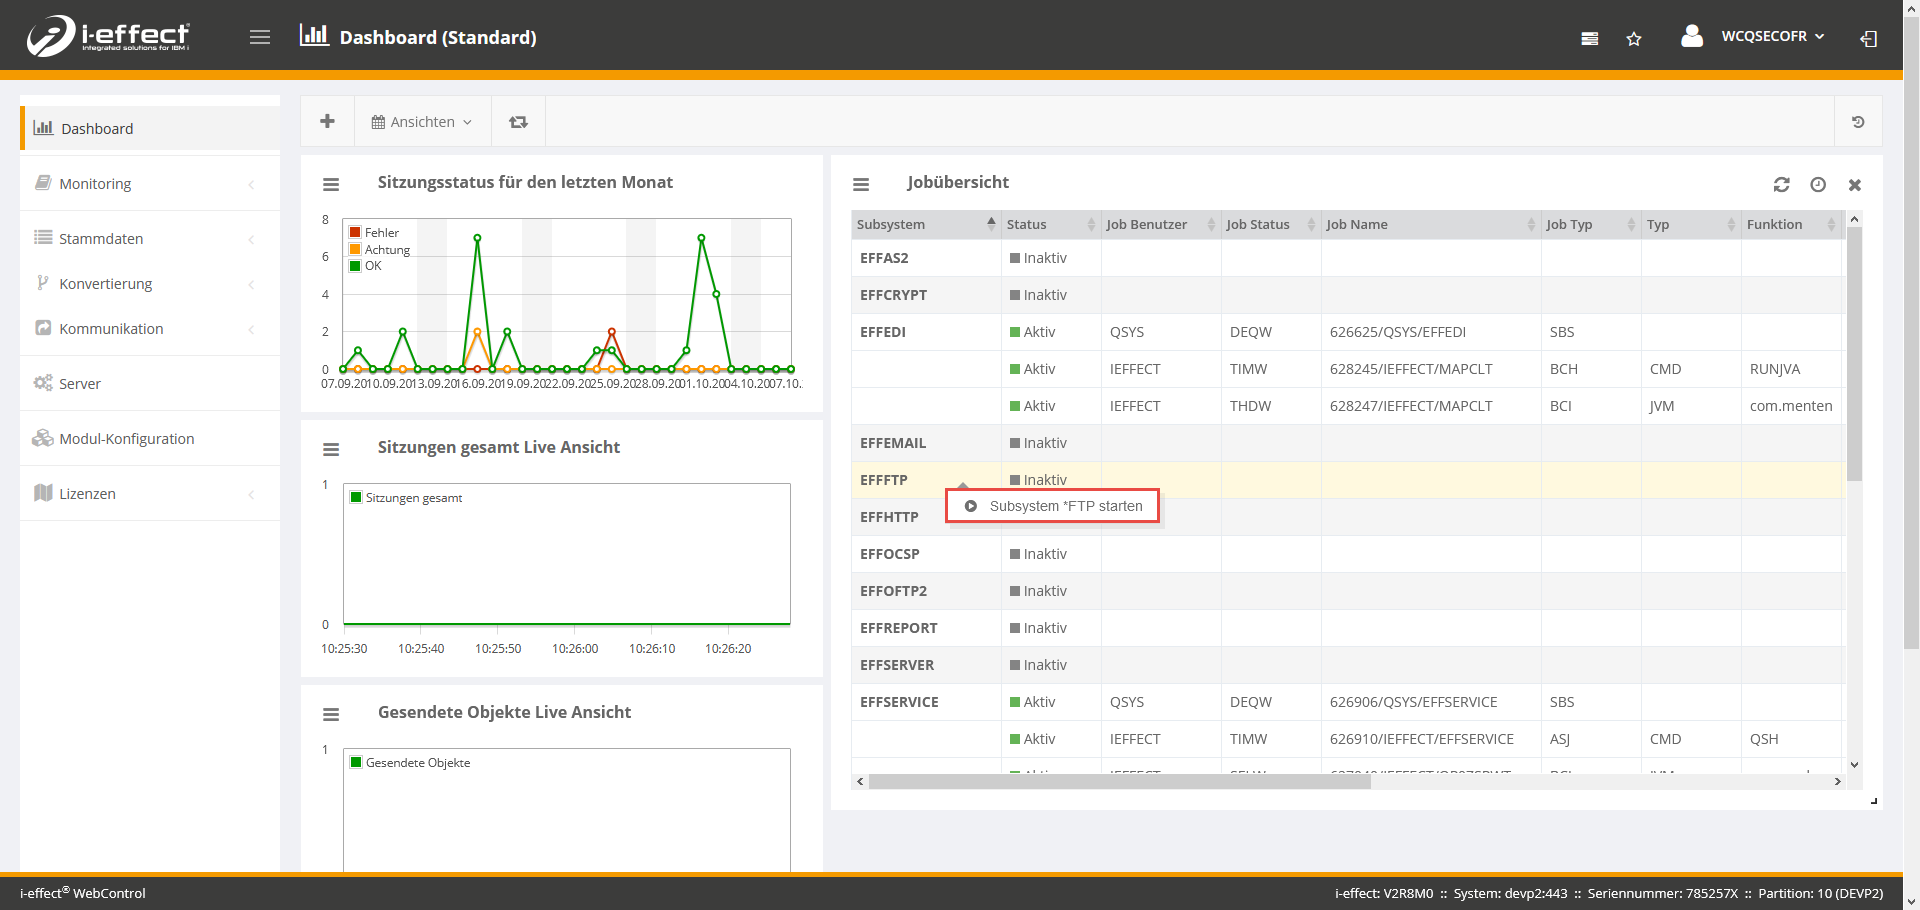Image resolution: width=1920 pixels, height=910 pixels.
Task: Open the Ansichten dropdown
Action: pyautogui.click(x=421, y=122)
